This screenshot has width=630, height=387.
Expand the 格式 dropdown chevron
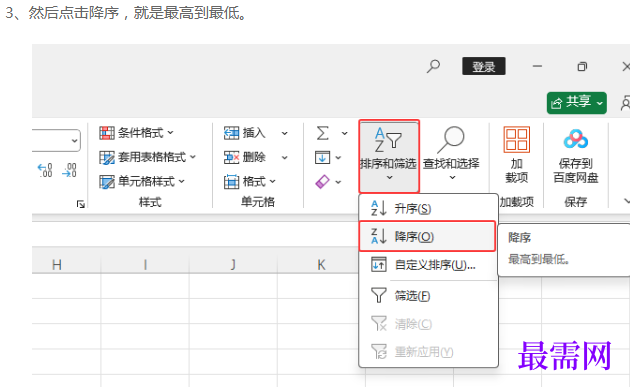coord(273,181)
